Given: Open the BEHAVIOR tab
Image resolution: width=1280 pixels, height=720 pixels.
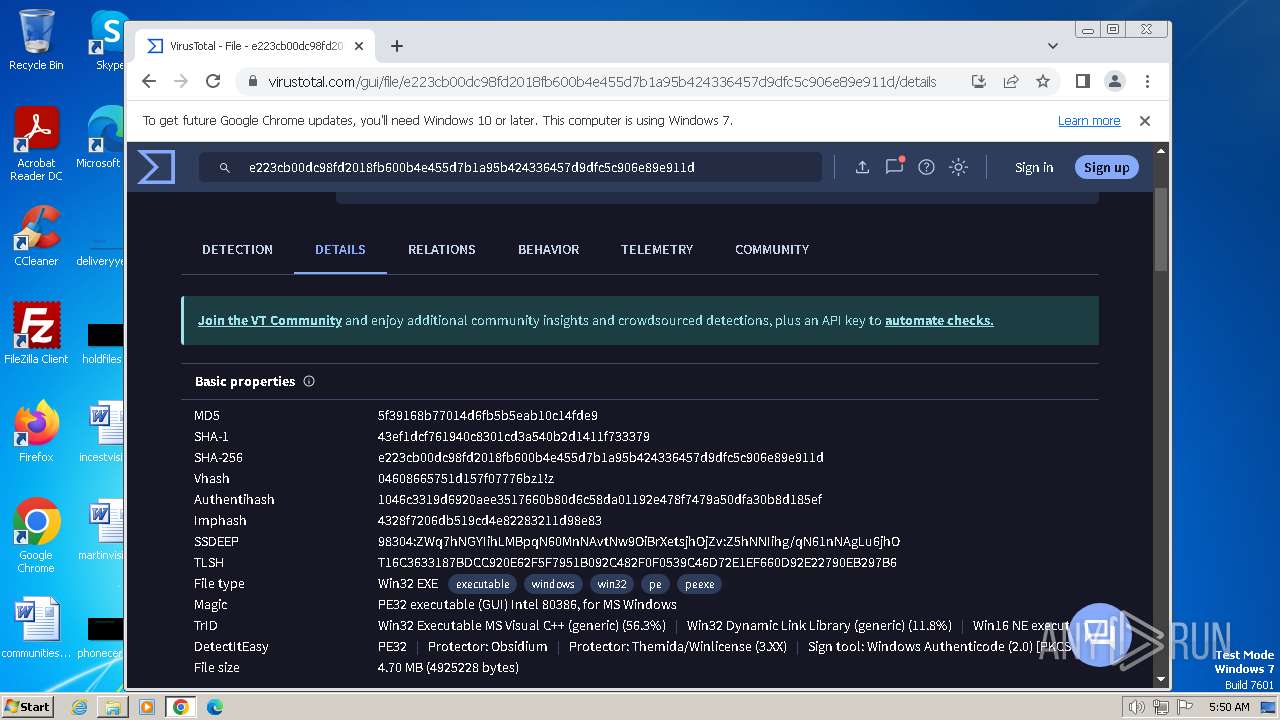Looking at the screenshot, I should [548, 250].
